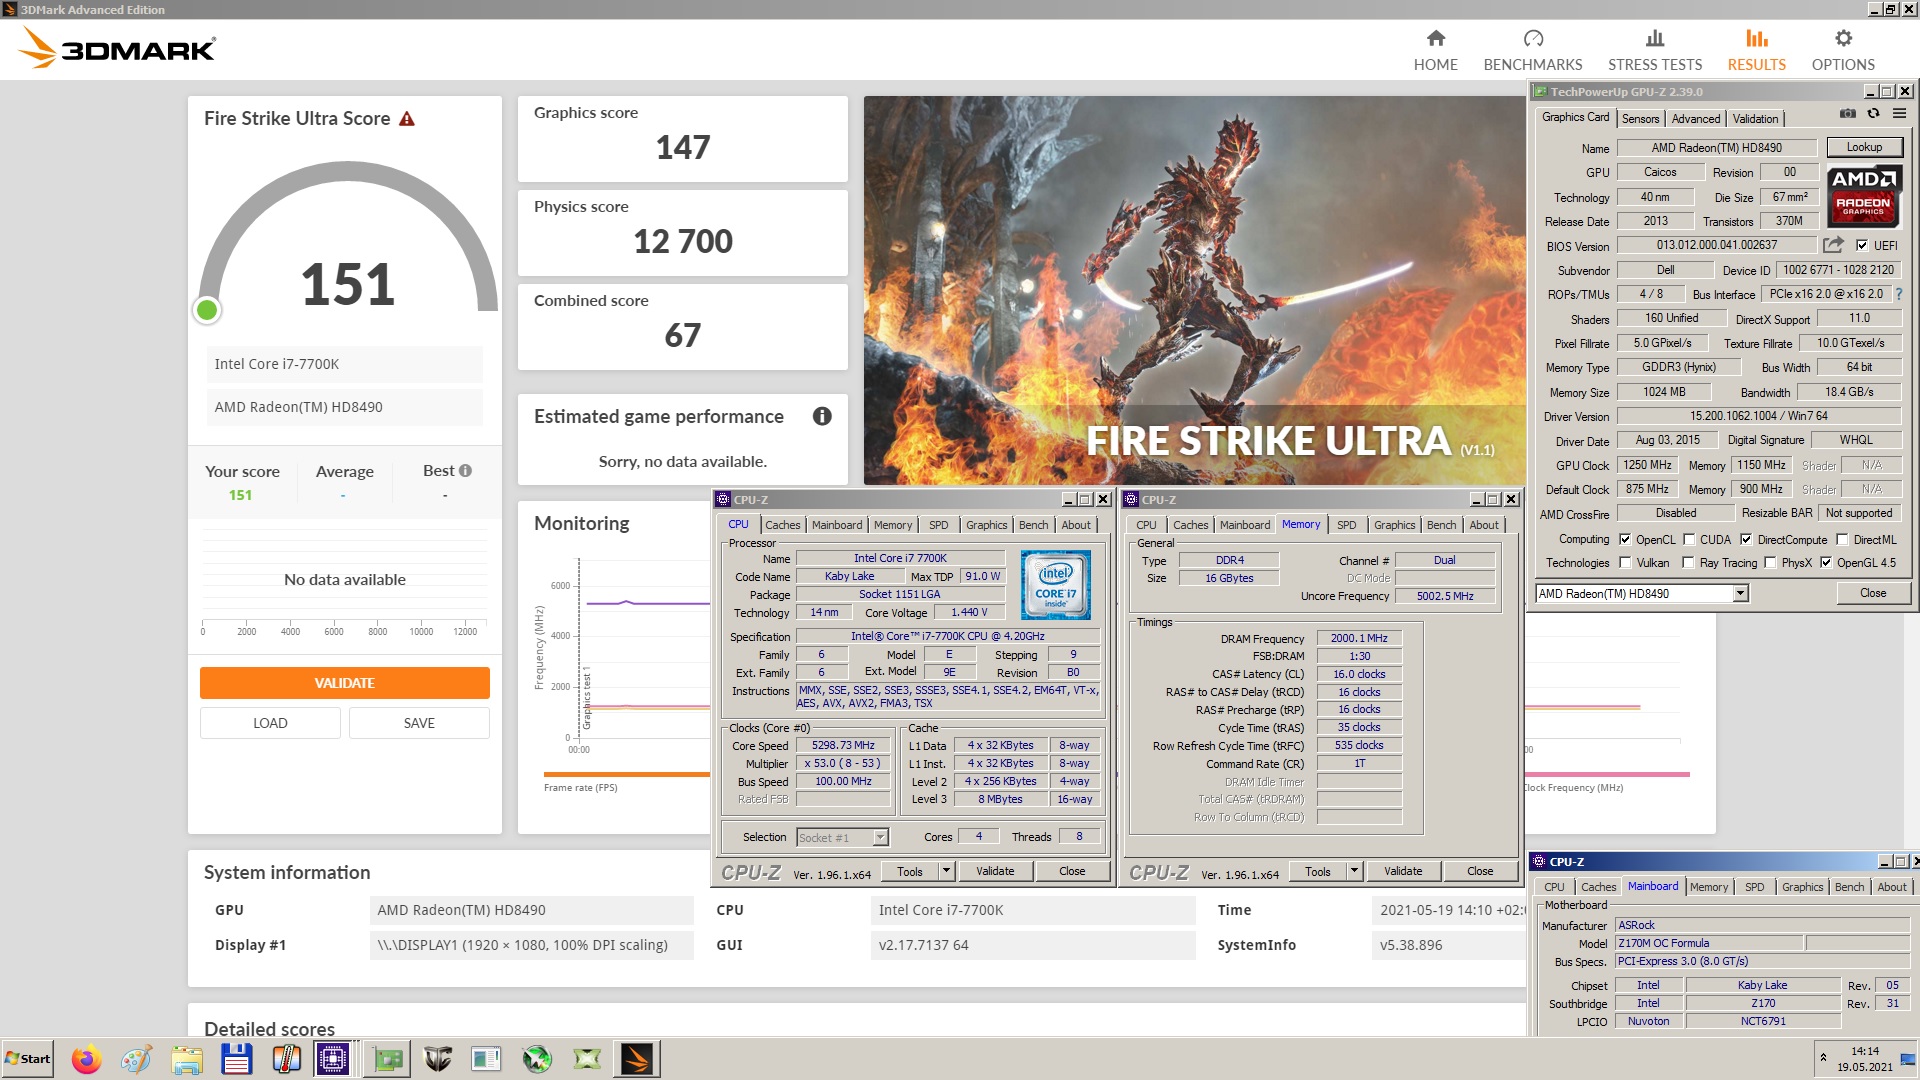Open the Graphics tab in CPU-Z mainboard window
Screen dimensions: 1920x1080
[x=1802, y=887]
